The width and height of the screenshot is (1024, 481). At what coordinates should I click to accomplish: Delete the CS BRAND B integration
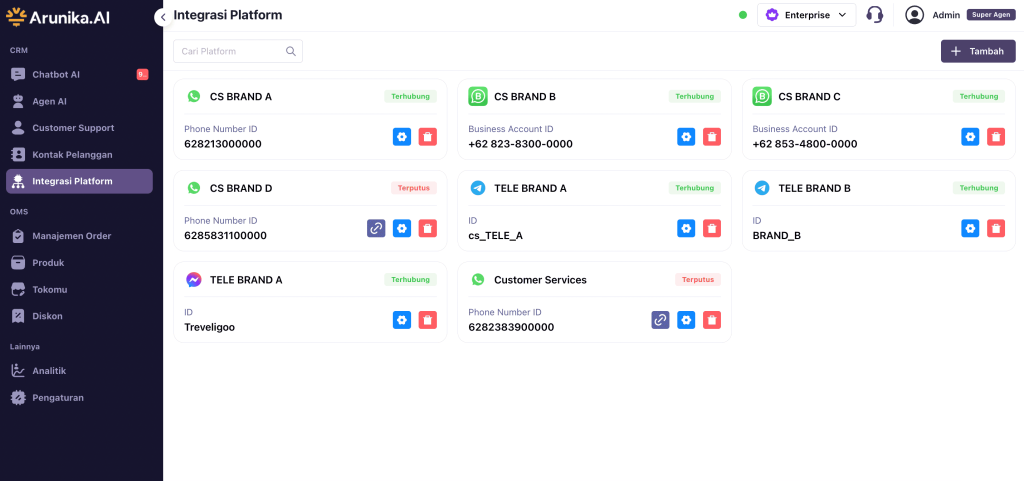pos(712,137)
